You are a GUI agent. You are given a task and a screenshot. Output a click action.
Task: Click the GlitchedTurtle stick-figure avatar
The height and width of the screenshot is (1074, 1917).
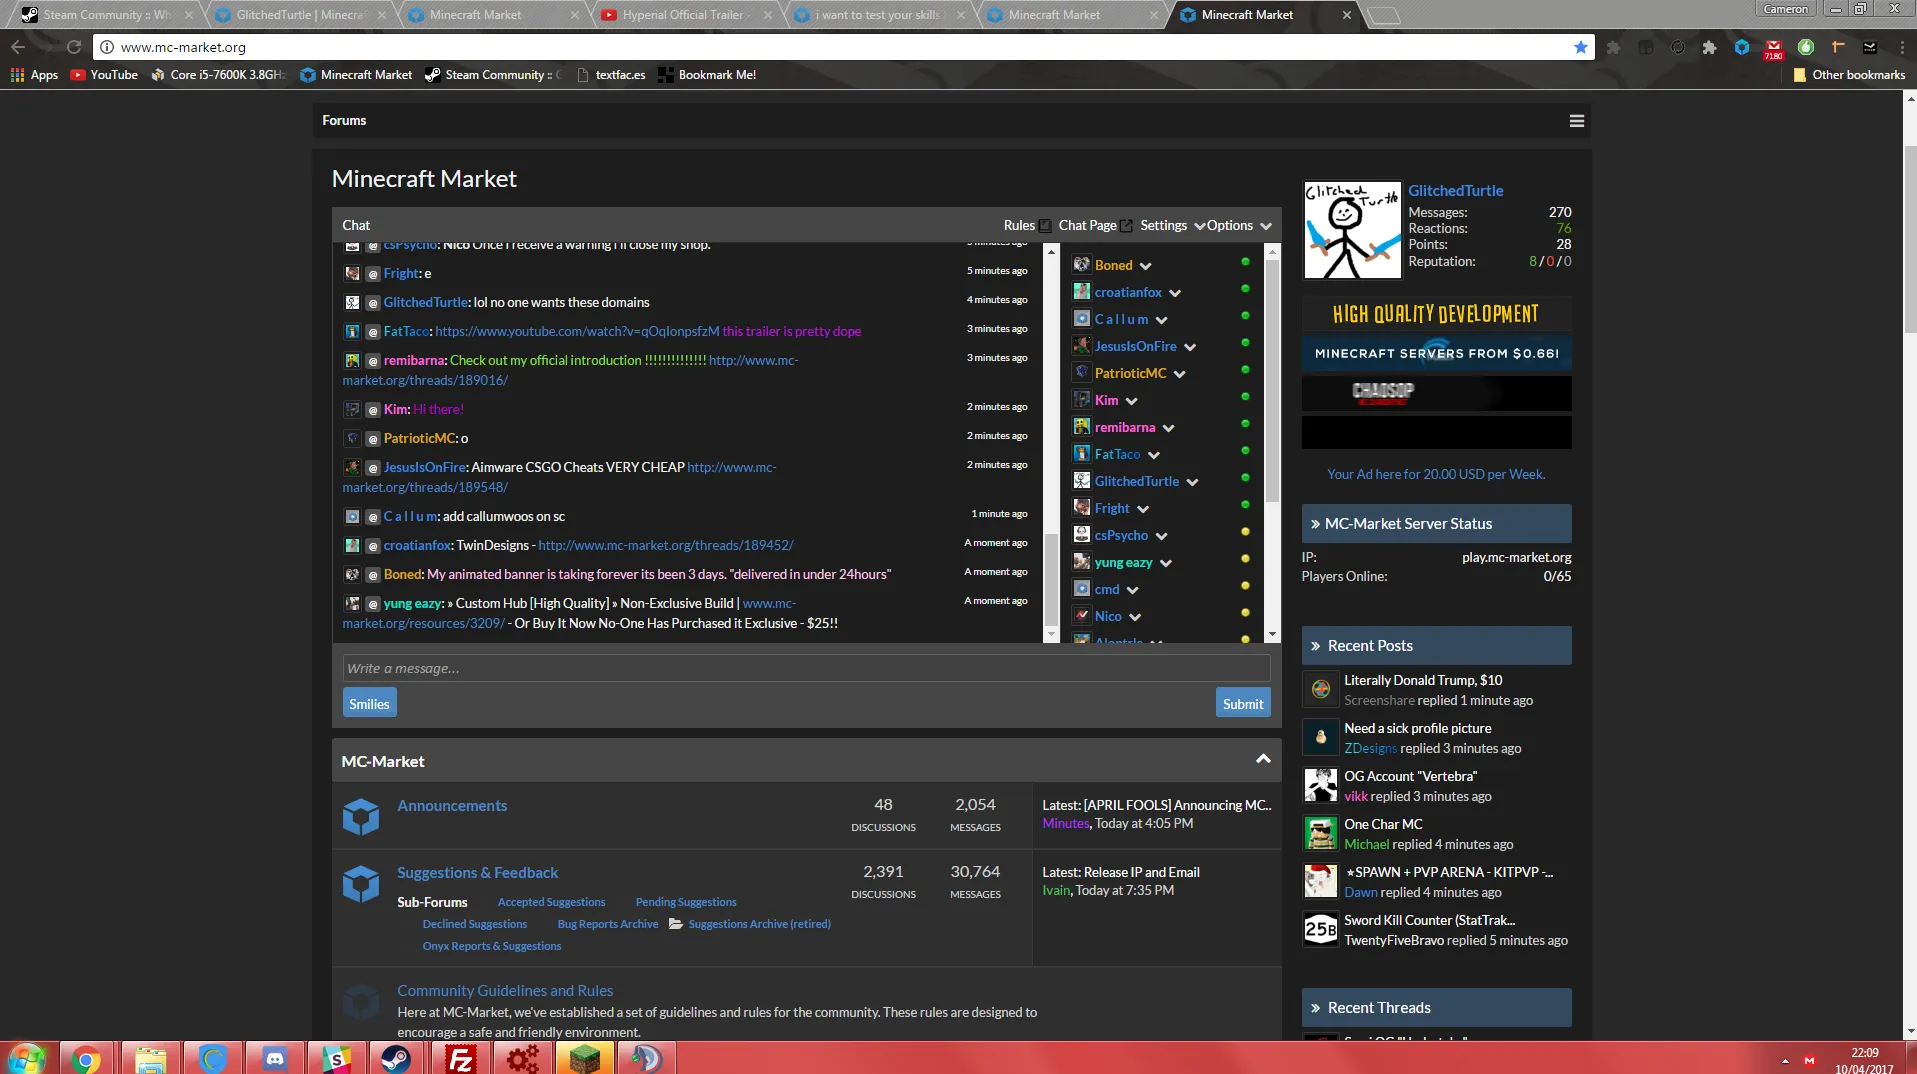click(1352, 230)
